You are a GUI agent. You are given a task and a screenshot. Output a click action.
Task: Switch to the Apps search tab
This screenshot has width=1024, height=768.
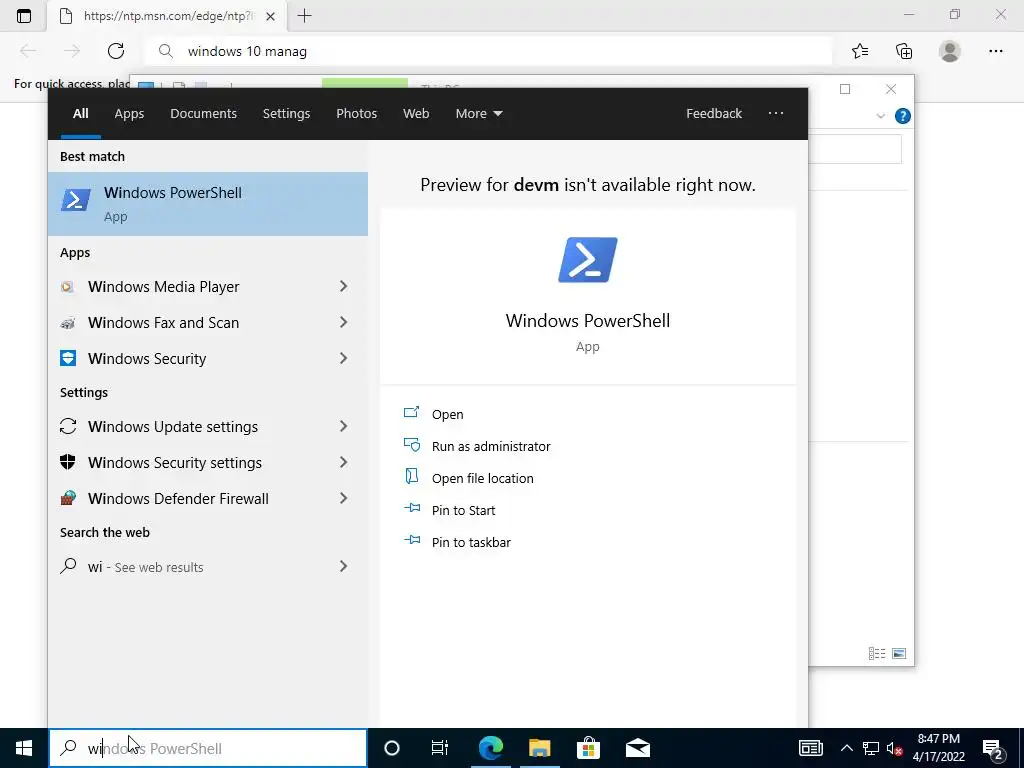[x=129, y=114]
